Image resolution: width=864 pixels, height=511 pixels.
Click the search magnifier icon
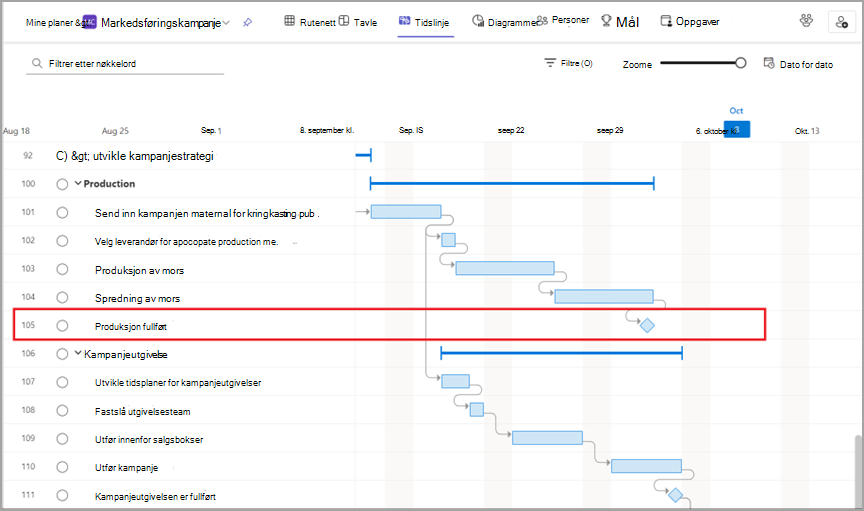pyautogui.click(x=37, y=63)
